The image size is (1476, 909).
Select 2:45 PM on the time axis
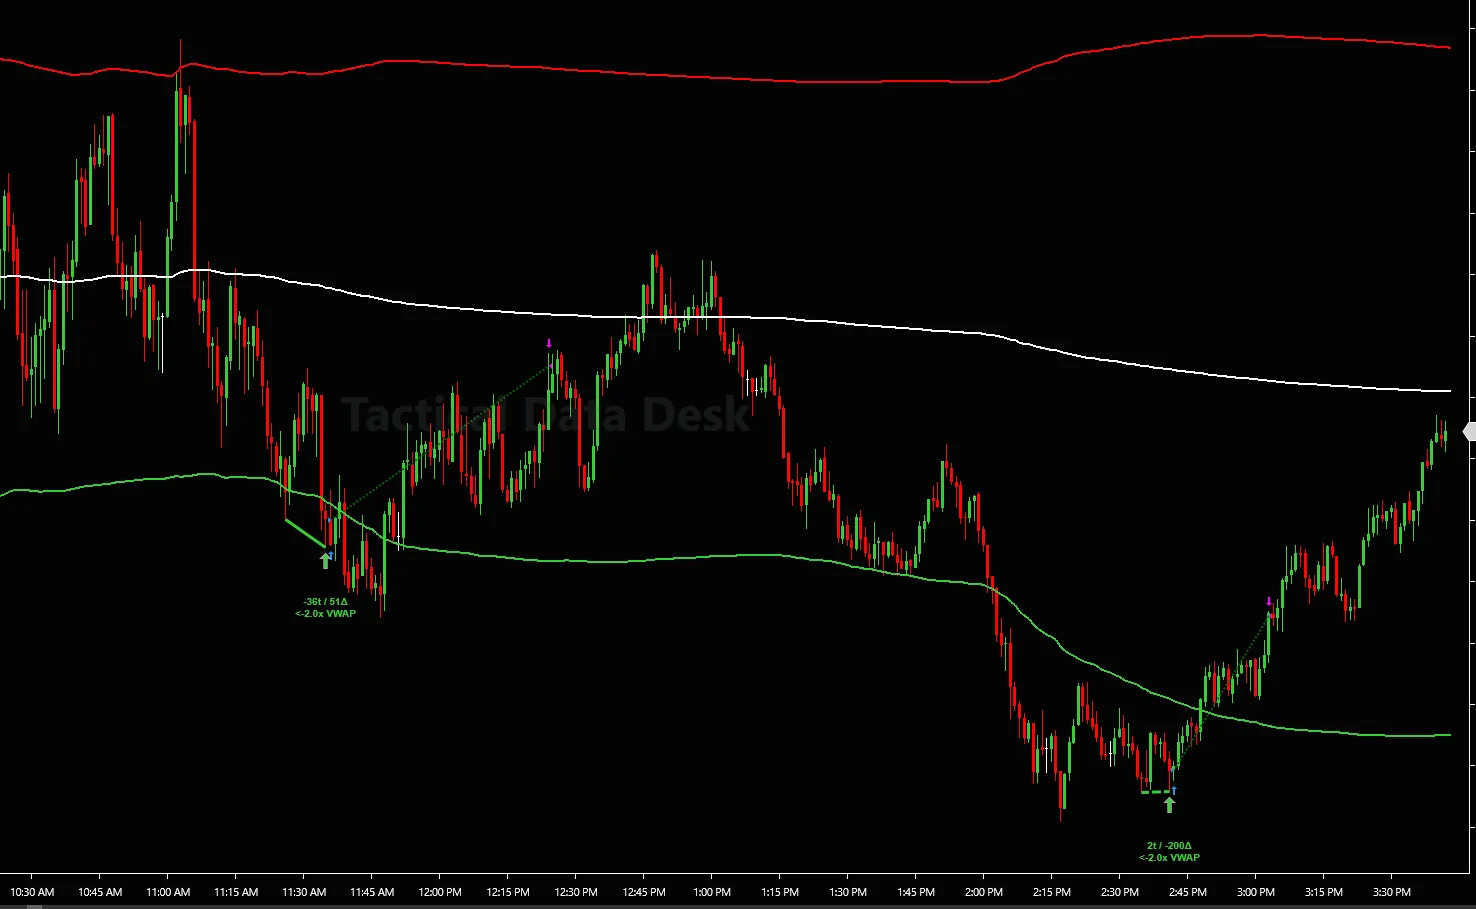1188,892
